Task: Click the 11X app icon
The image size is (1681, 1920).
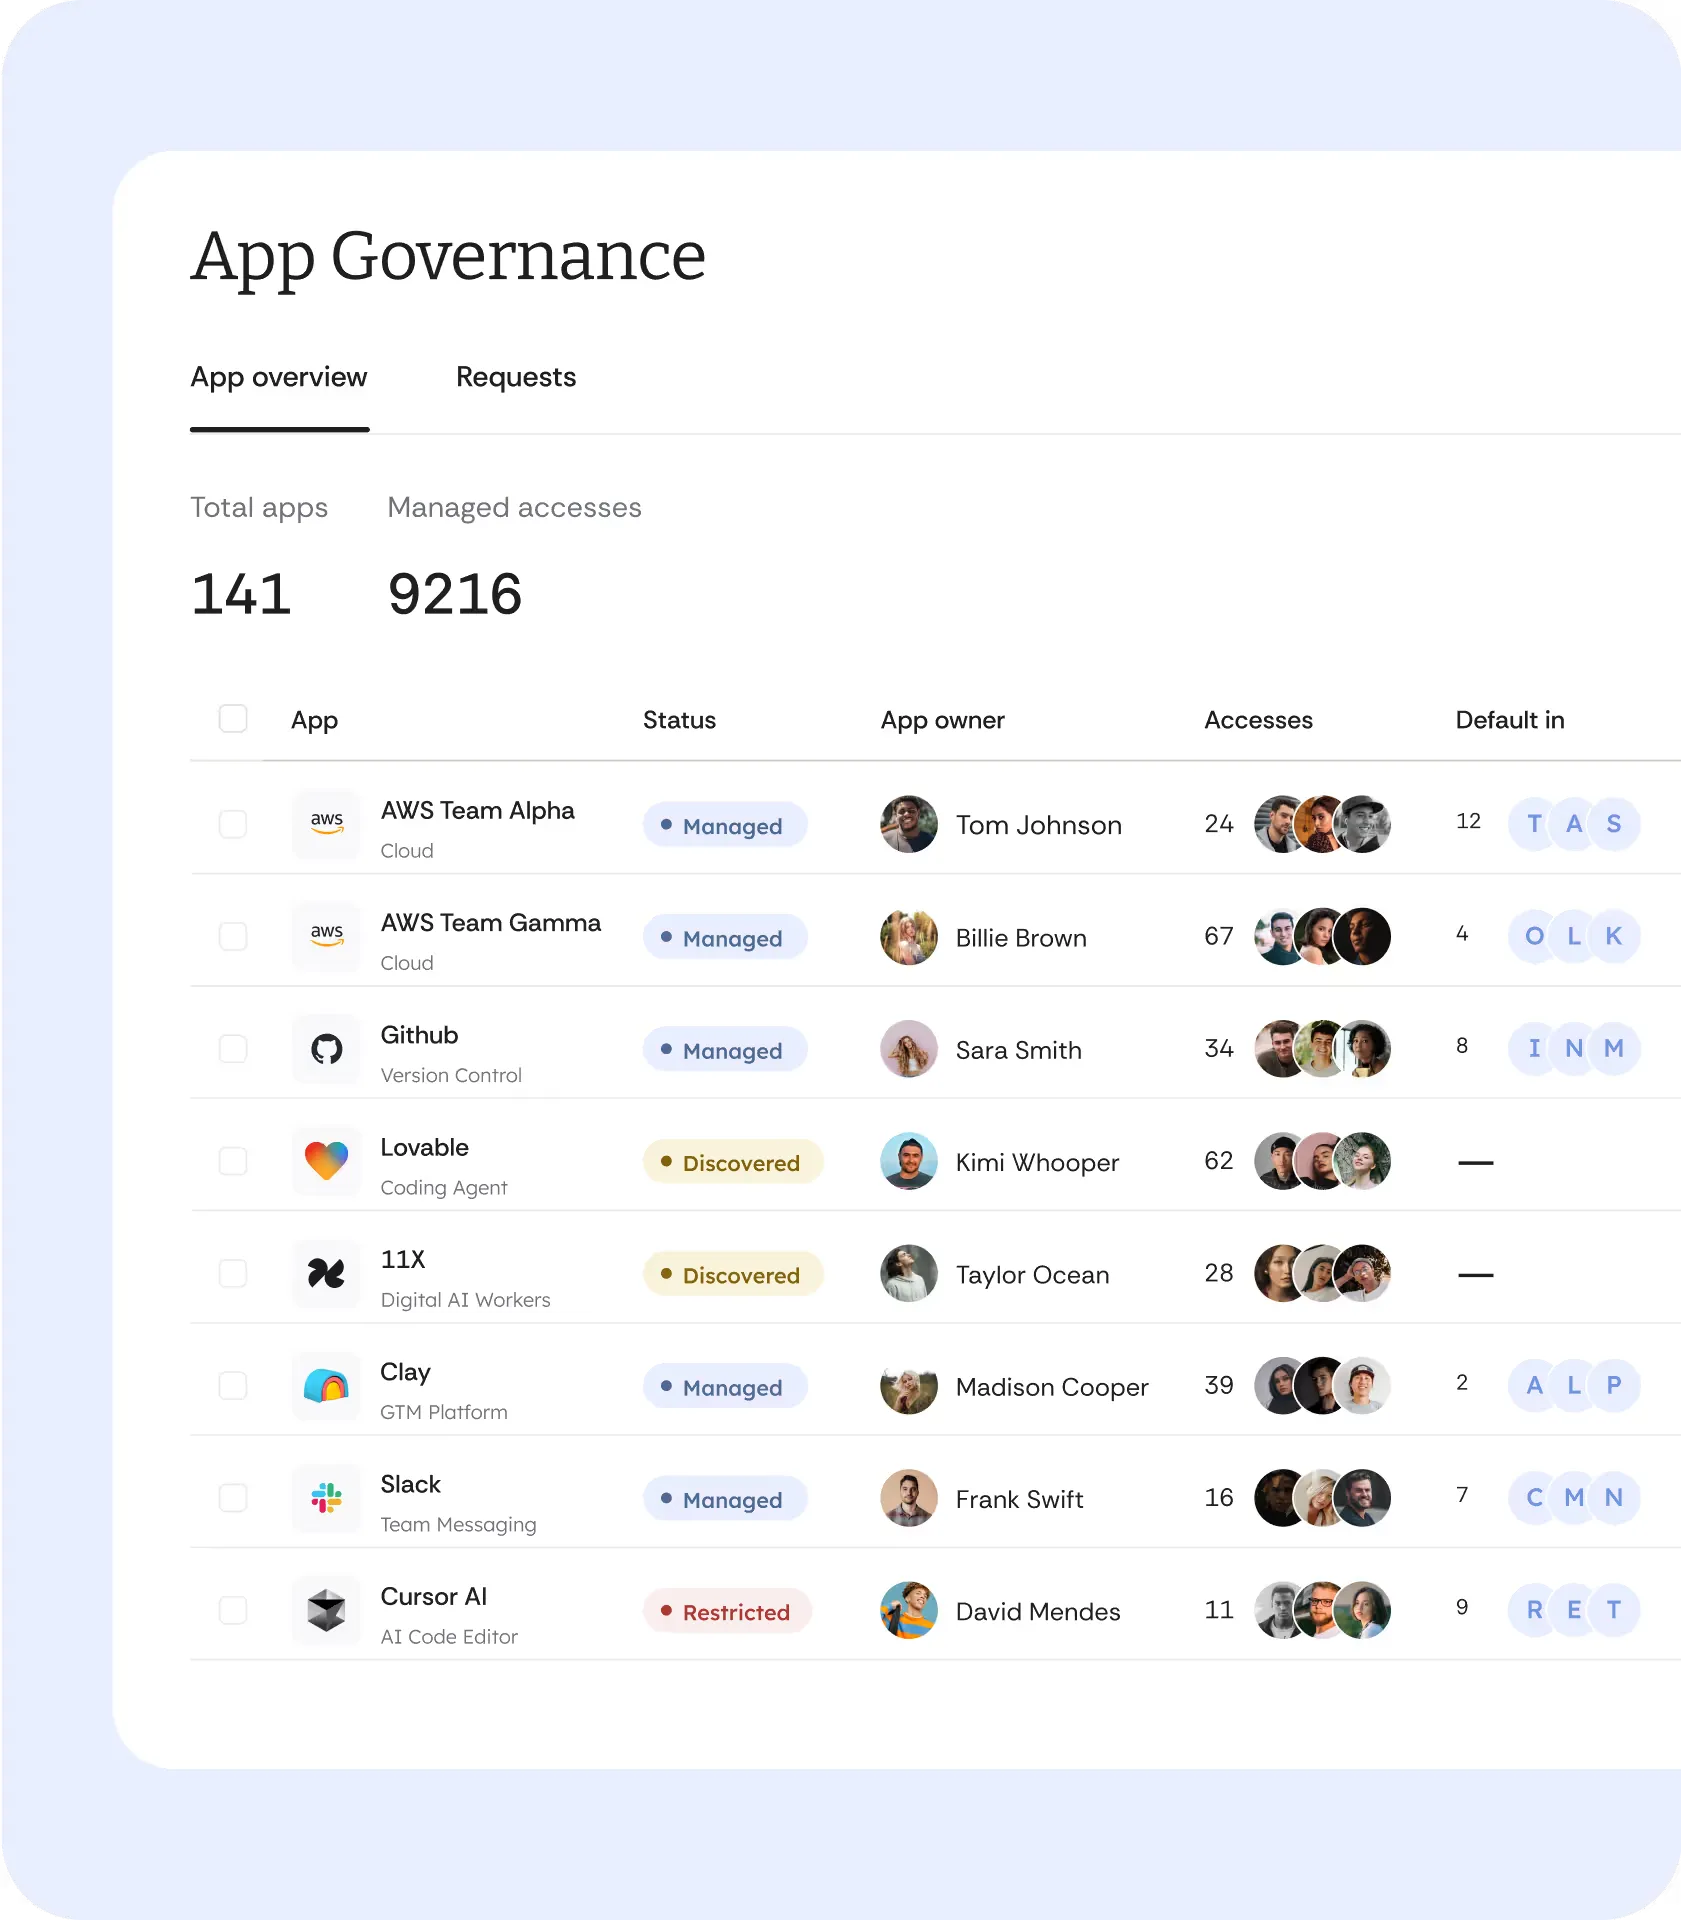Action: pos(326,1273)
